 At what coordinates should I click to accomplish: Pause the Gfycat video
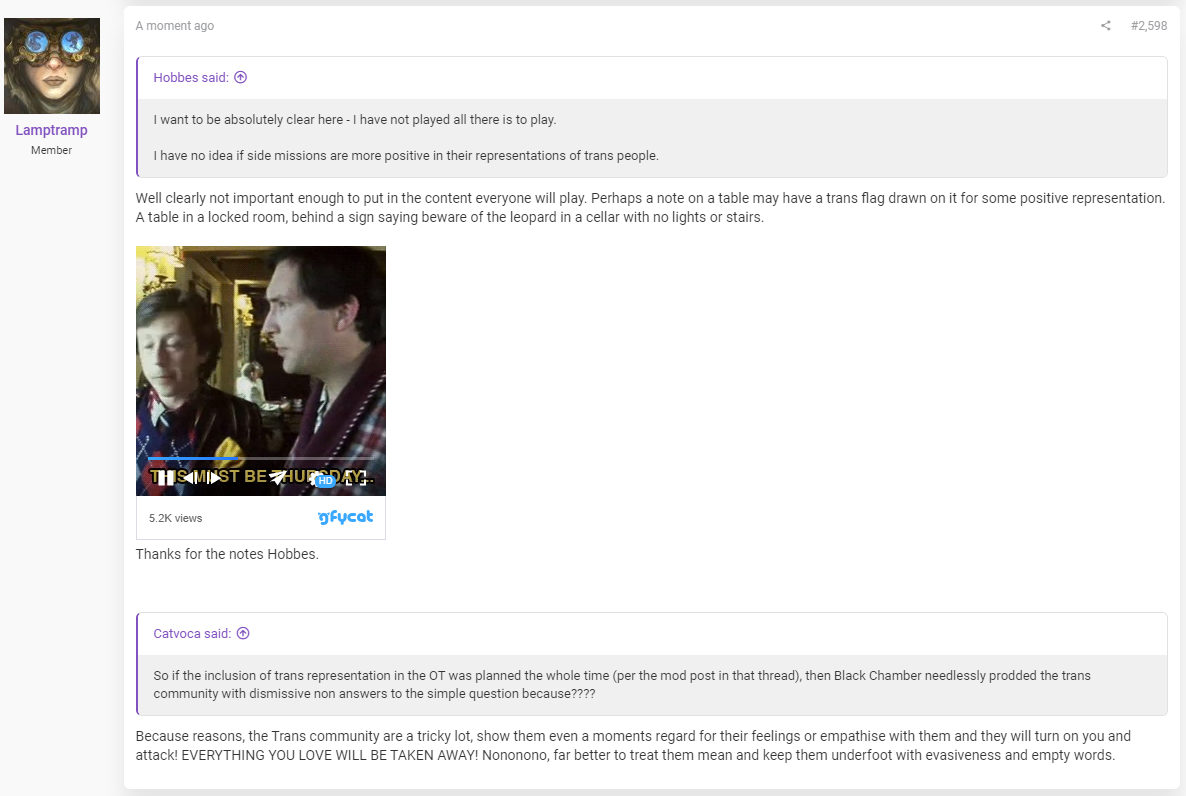pos(166,477)
